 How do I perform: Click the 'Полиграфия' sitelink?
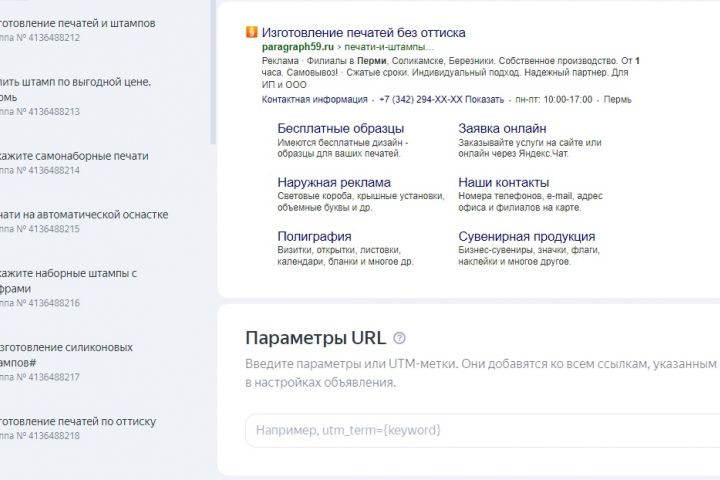pos(314,237)
